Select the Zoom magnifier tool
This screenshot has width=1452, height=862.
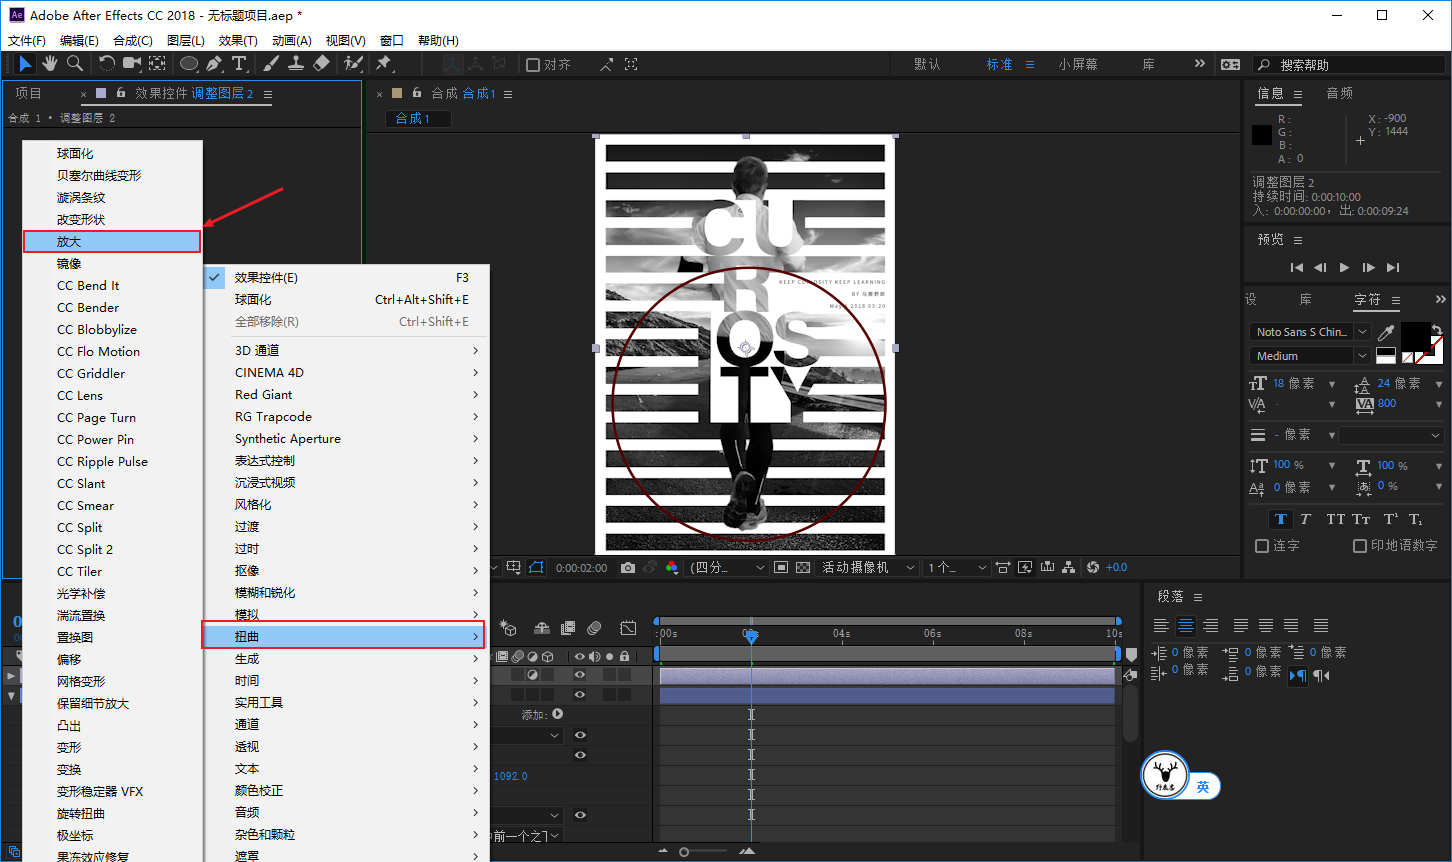[x=75, y=64]
